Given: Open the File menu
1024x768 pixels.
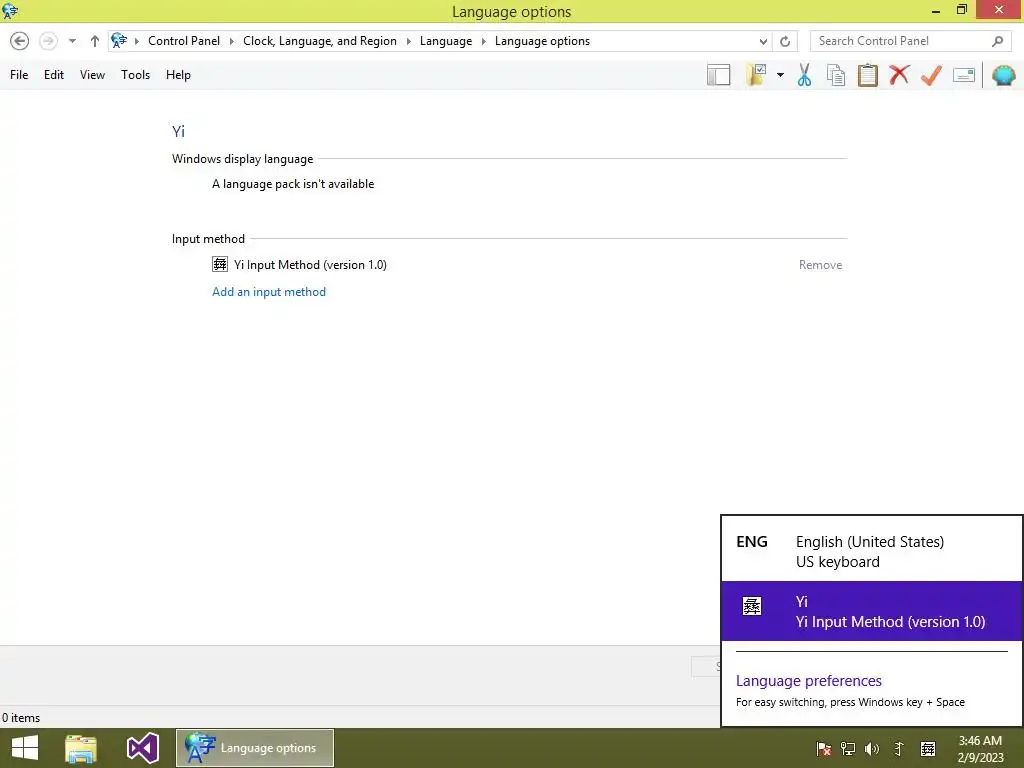Looking at the screenshot, I should [x=19, y=75].
